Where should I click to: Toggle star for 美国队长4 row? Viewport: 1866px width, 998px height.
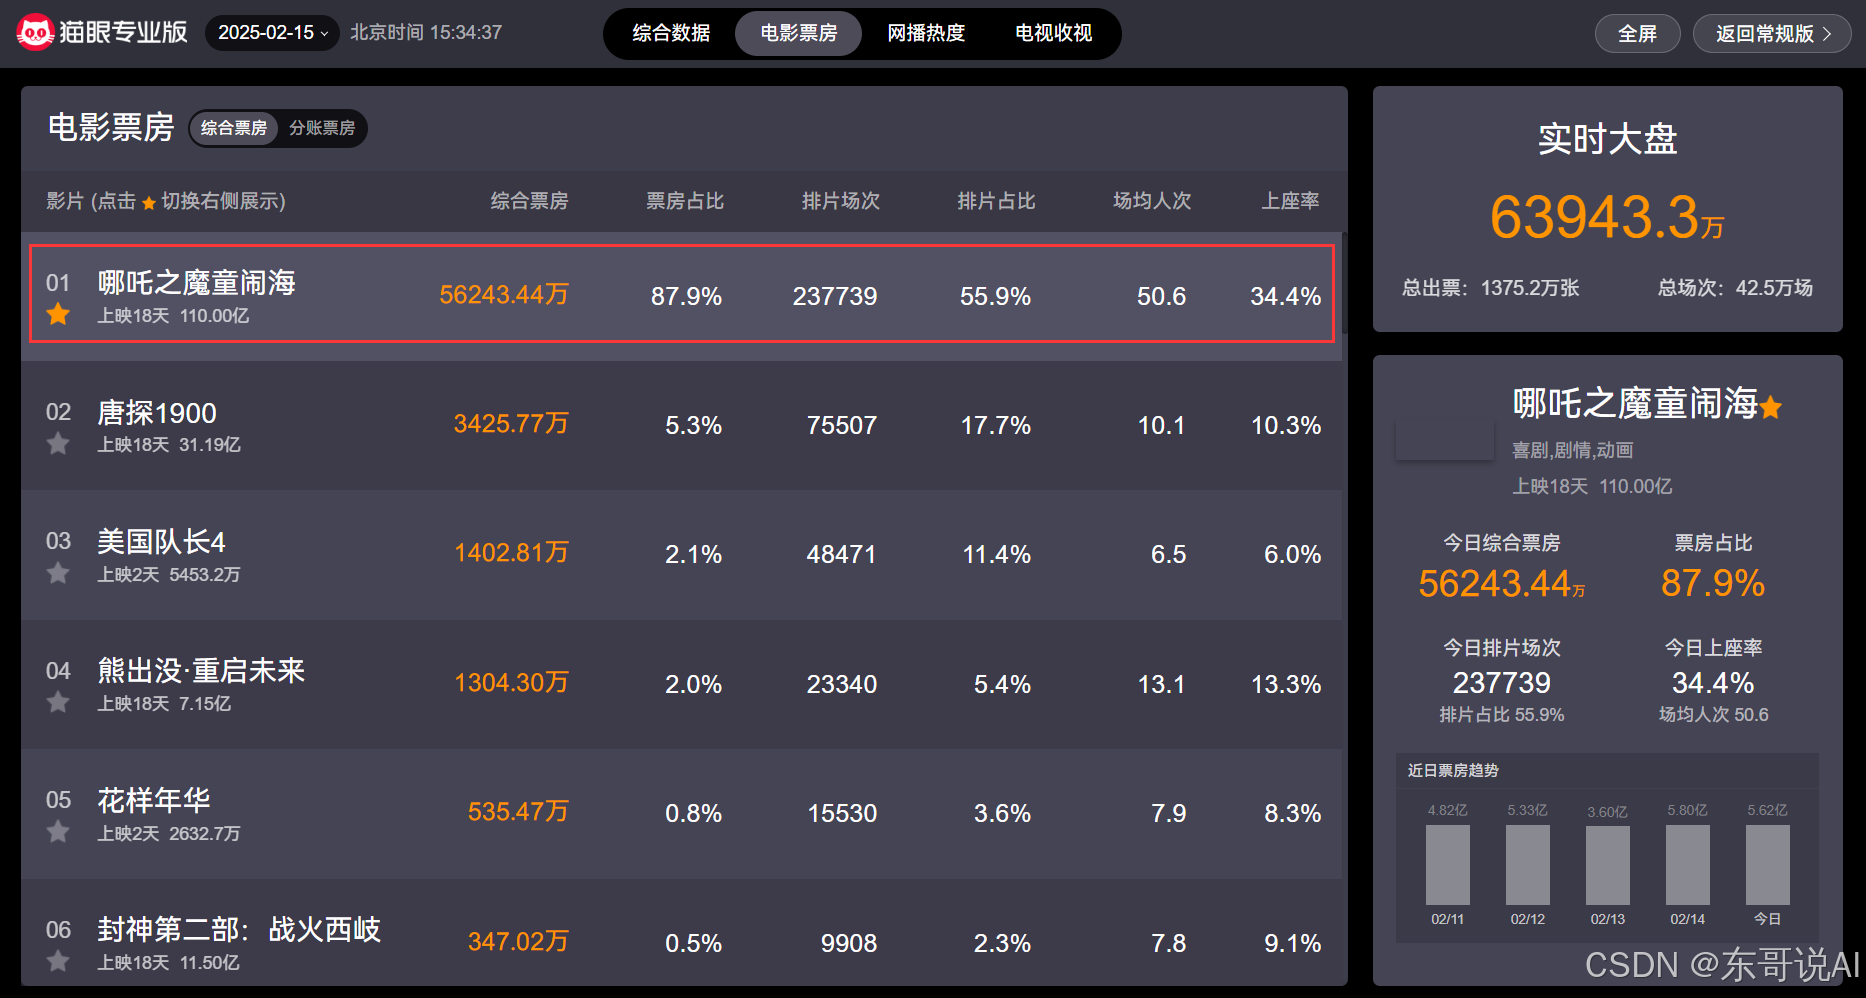(58, 573)
